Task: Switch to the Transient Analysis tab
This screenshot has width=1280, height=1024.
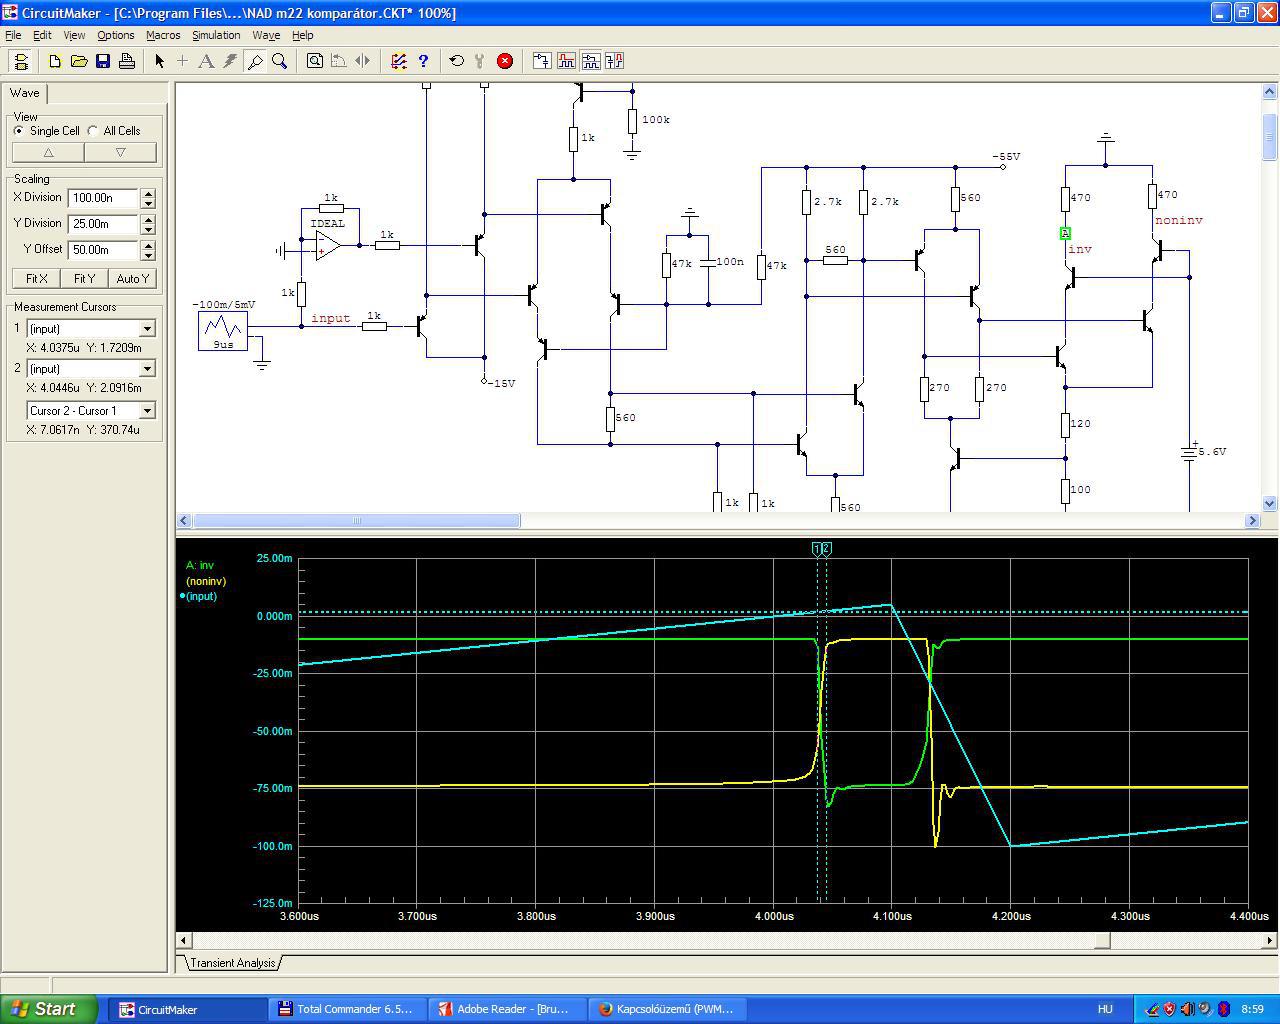Action: click(232, 963)
